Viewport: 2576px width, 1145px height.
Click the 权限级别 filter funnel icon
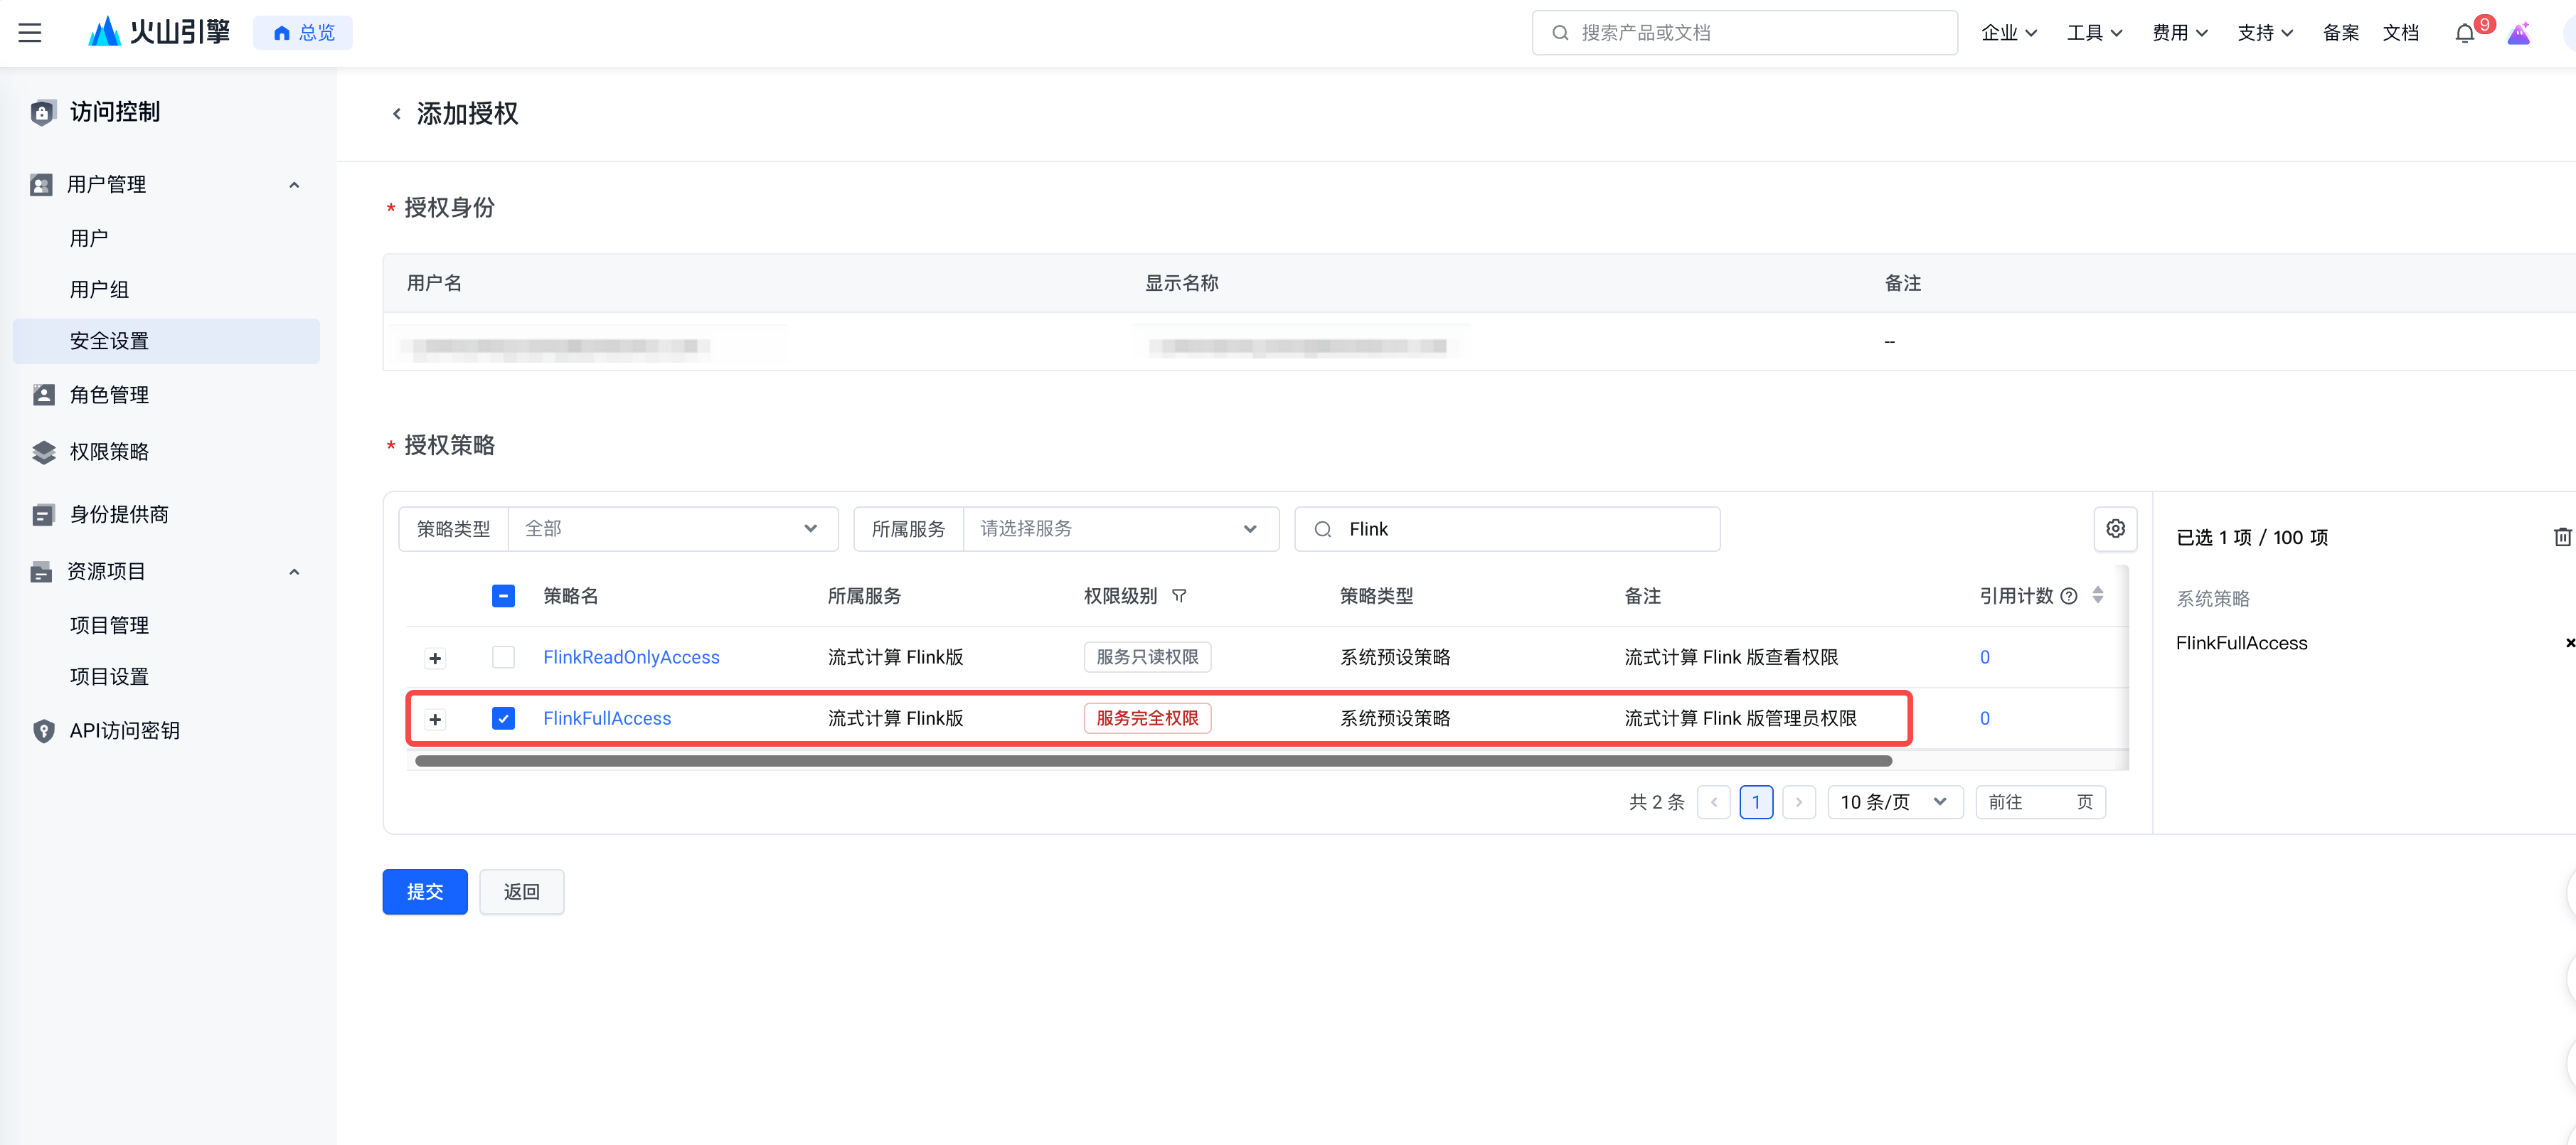(x=1179, y=596)
